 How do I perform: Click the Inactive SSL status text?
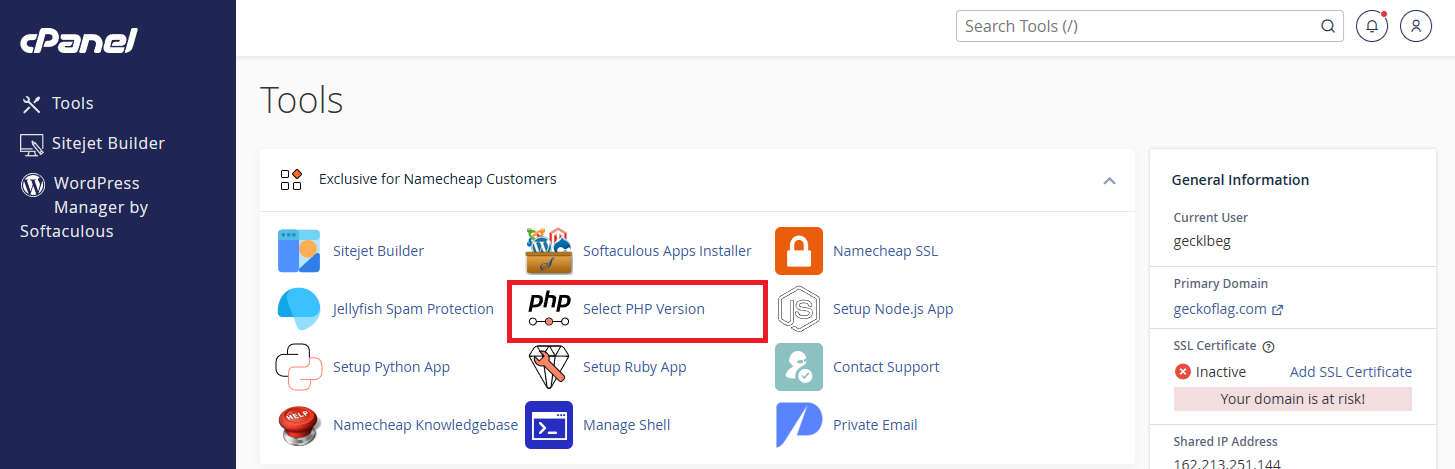coord(1221,372)
